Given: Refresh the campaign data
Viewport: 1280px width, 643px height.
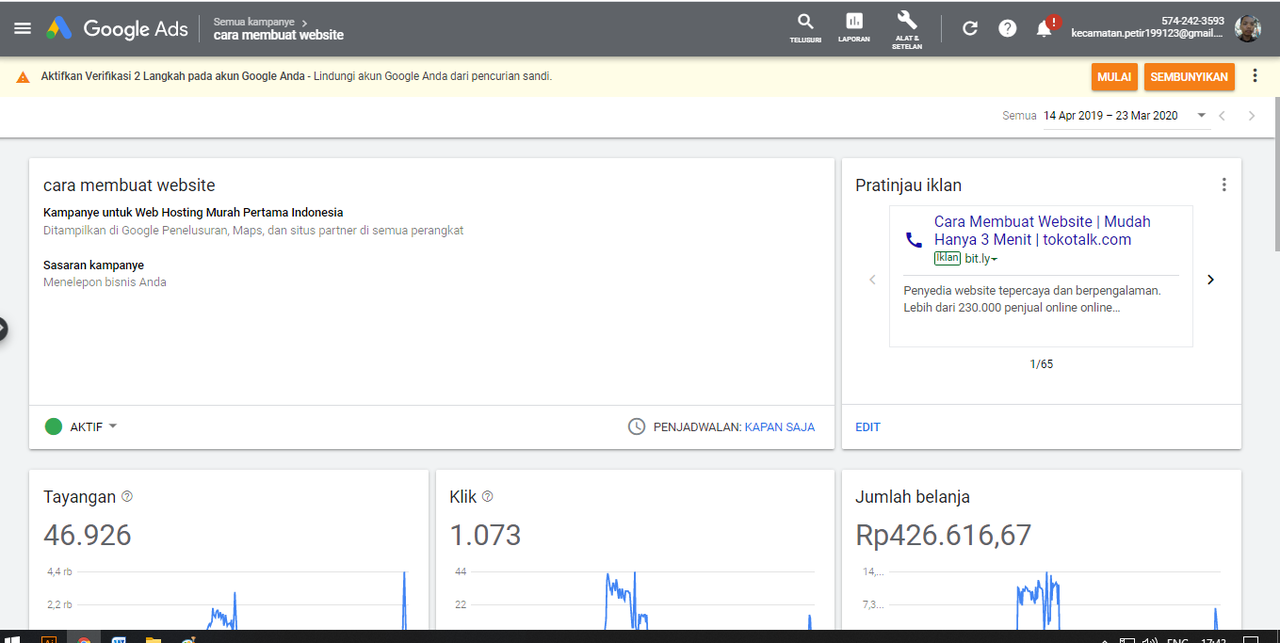Looking at the screenshot, I should click(x=969, y=29).
